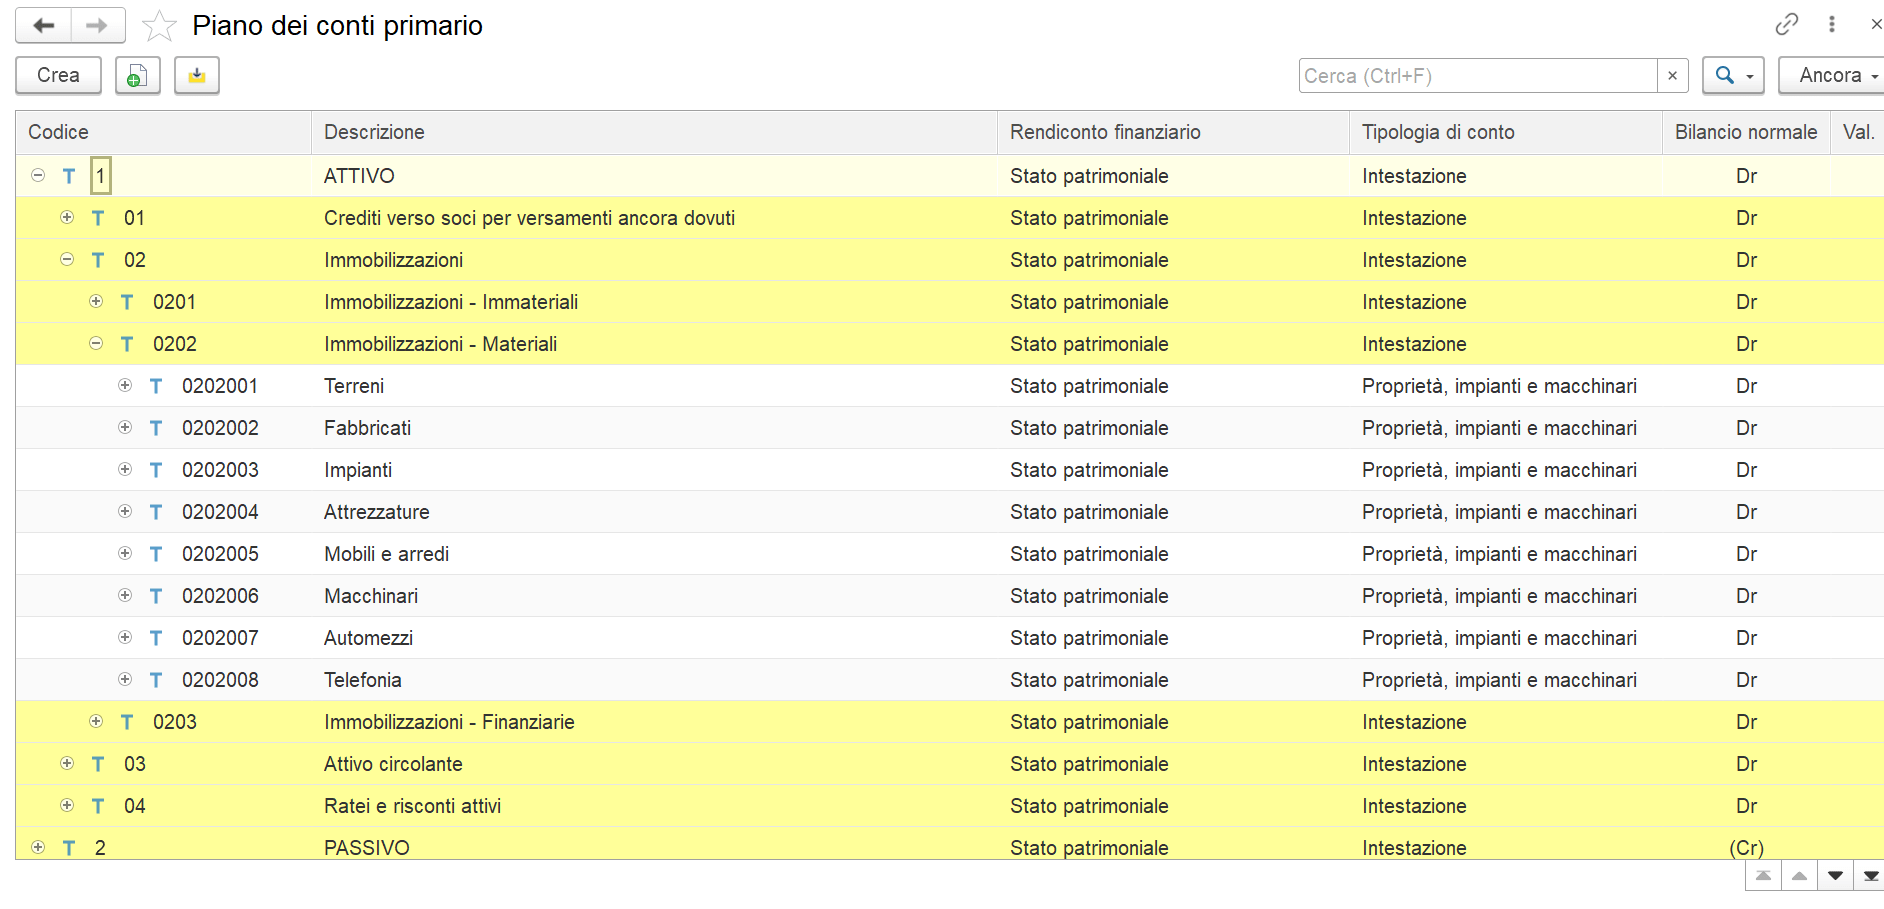Open the Ancora dropdown menu
Image resolution: width=1884 pixels, height=909 pixels.
pos(1832,76)
